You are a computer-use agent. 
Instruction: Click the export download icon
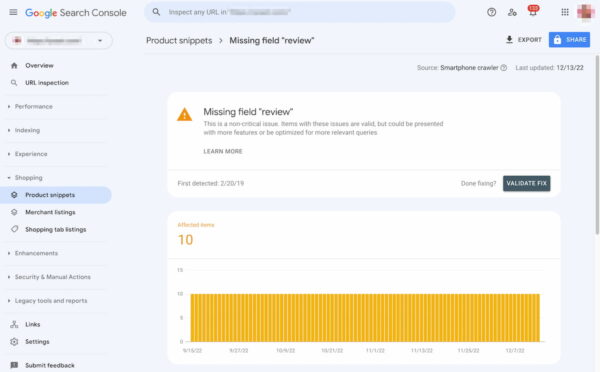coord(509,39)
